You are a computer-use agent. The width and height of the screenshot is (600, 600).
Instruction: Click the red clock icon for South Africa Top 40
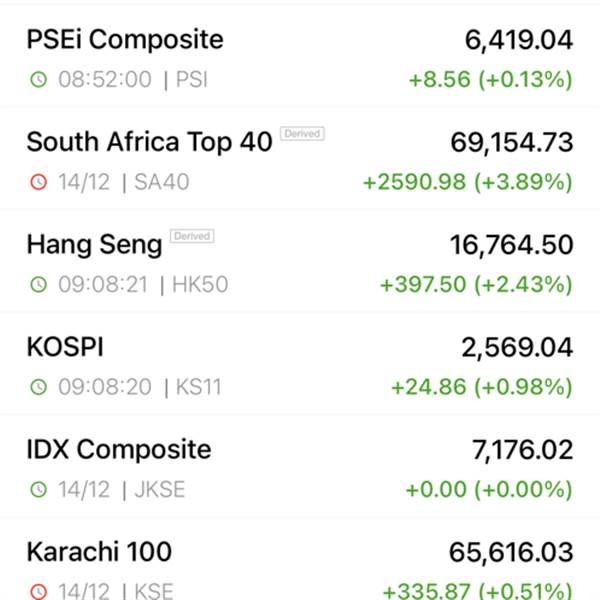39,182
